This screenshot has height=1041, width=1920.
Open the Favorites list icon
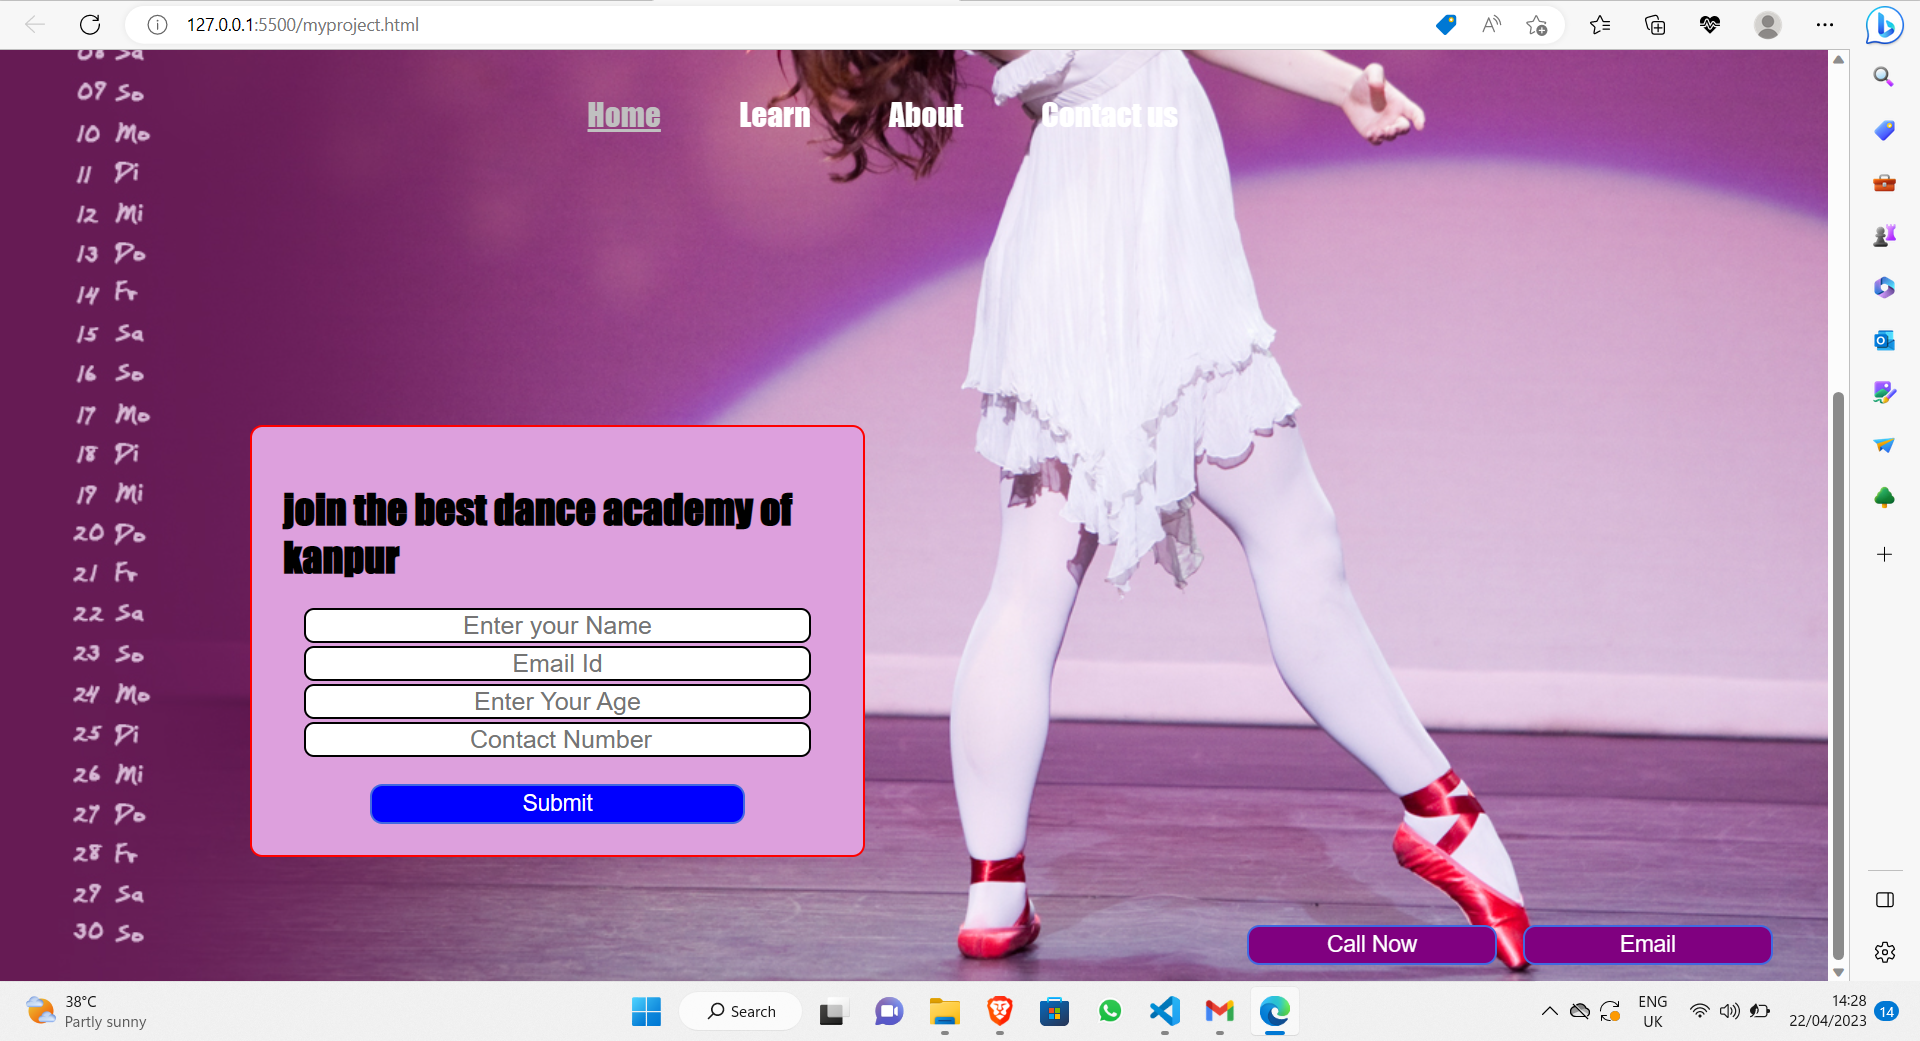pos(1600,25)
